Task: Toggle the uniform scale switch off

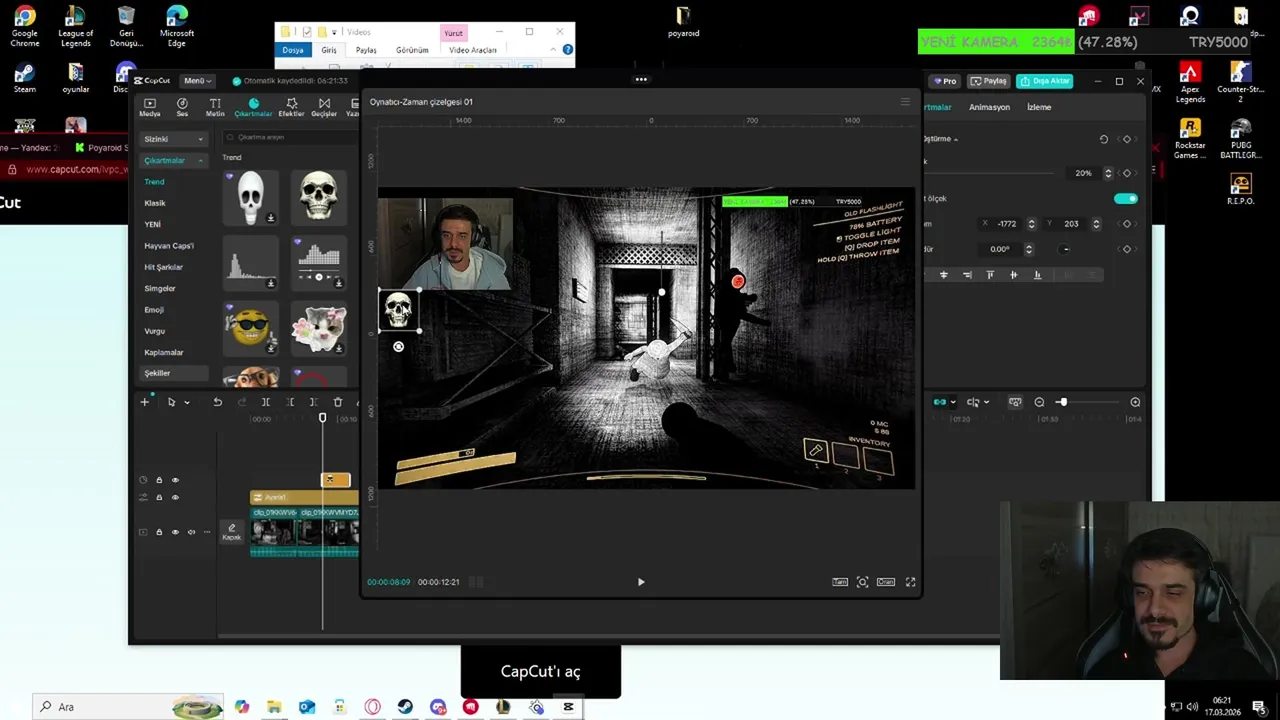Action: 1126,199
